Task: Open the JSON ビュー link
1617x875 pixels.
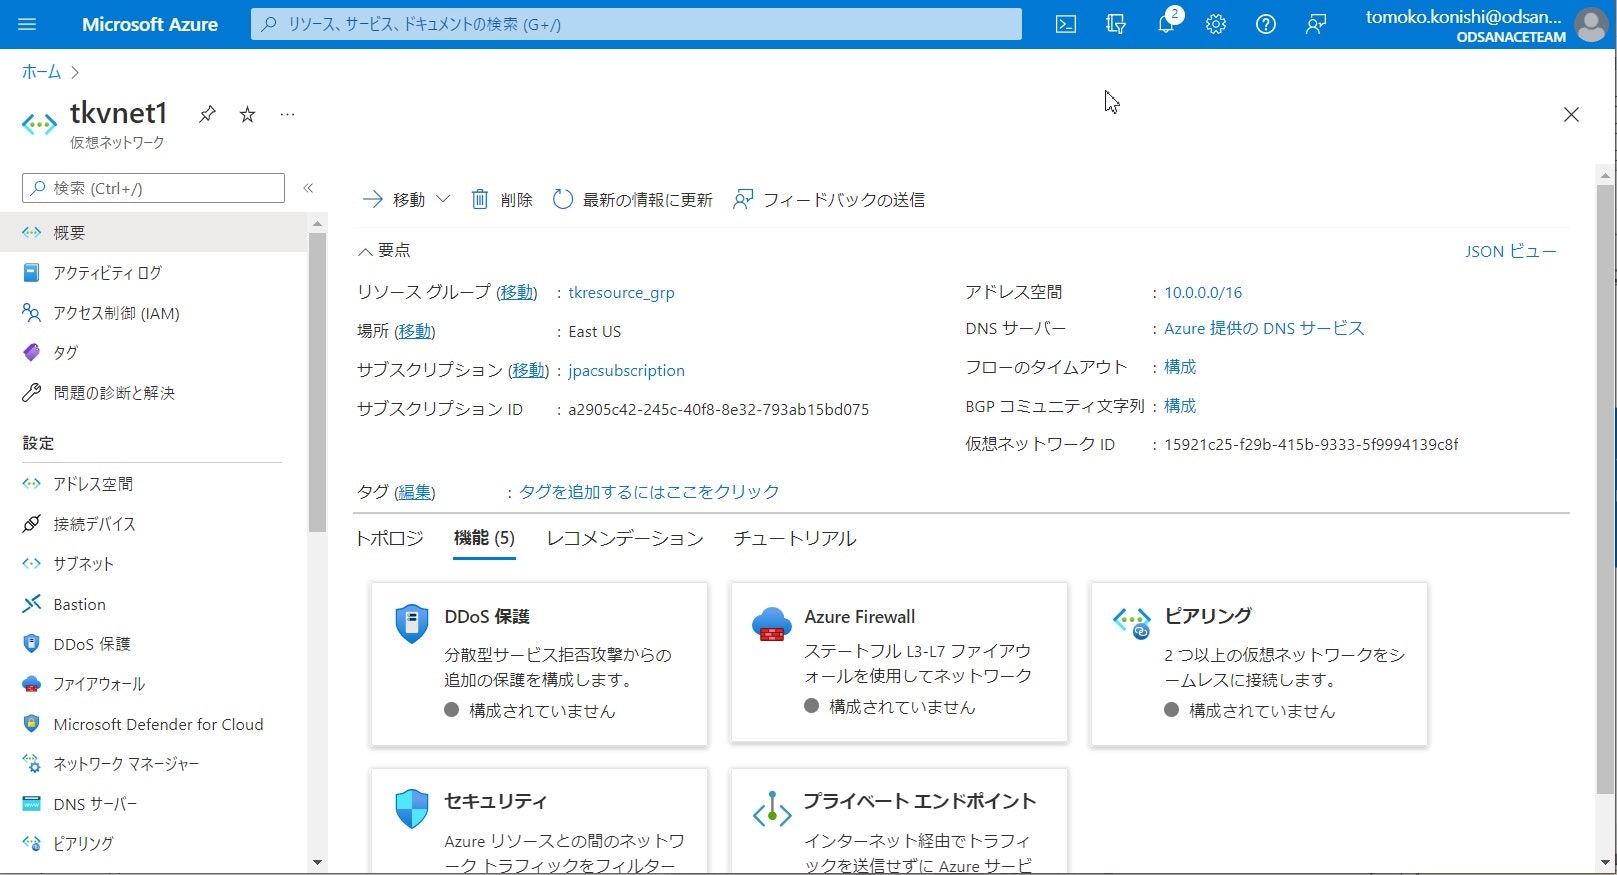Action: 1511,251
